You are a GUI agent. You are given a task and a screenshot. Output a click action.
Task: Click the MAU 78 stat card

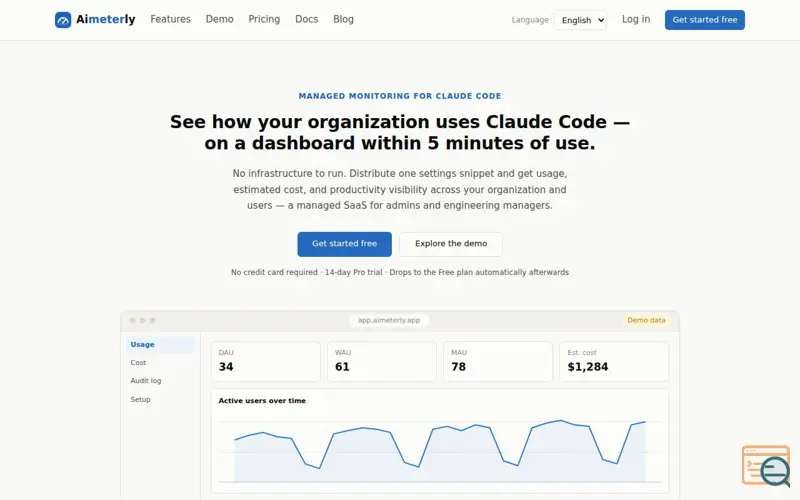pos(498,361)
